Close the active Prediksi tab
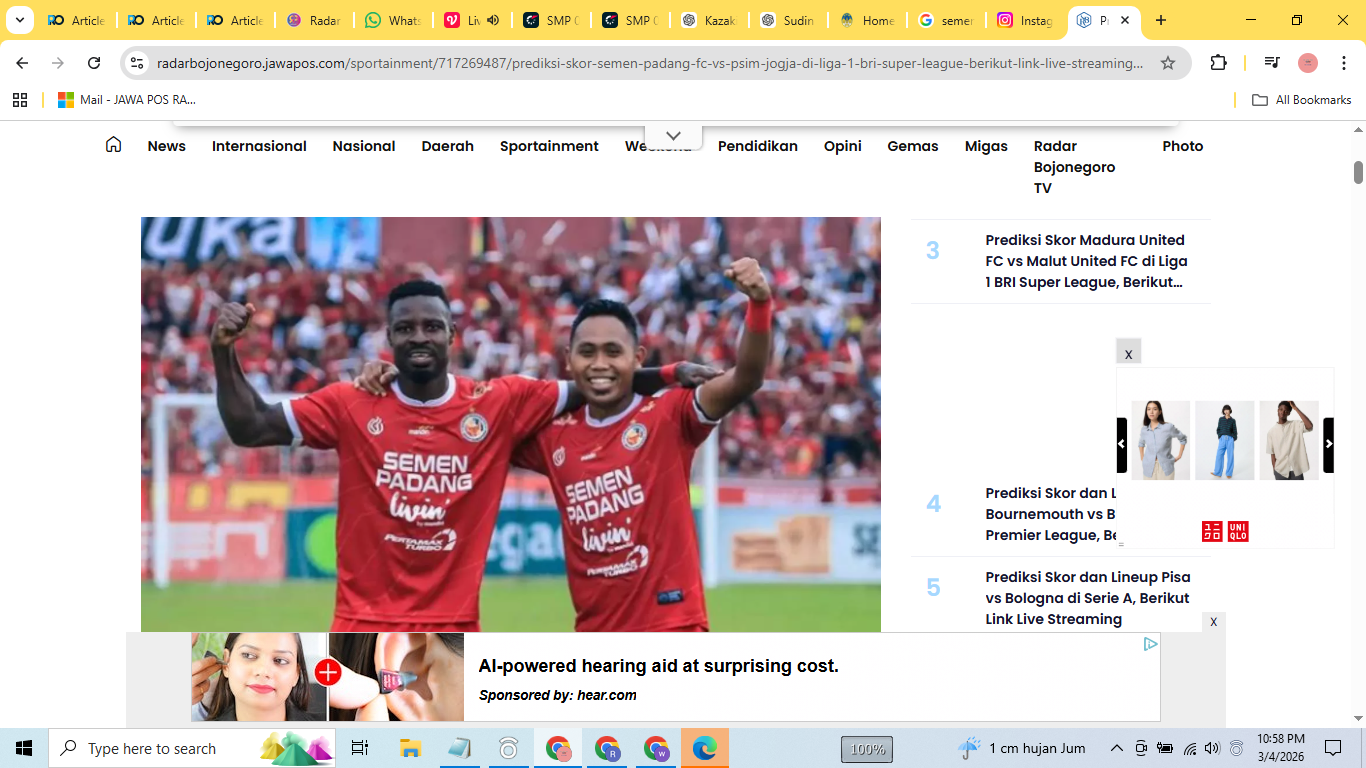1366x768 pixels. (x=1125, y=20)
